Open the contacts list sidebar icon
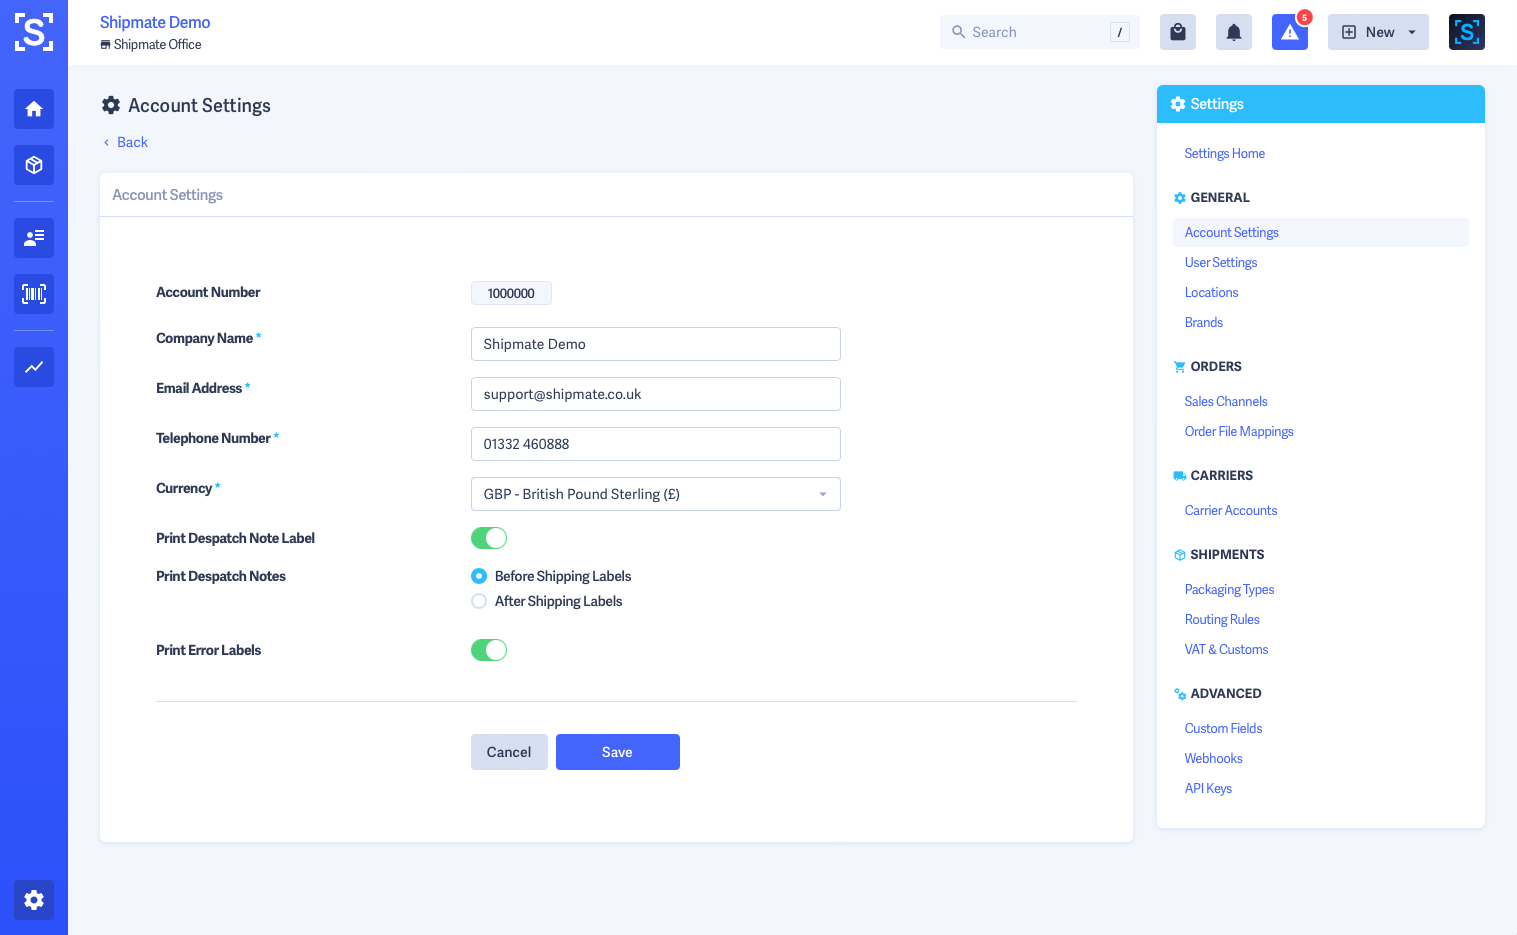This screenshot has height=935, width=1517. (x=34, y=238)
